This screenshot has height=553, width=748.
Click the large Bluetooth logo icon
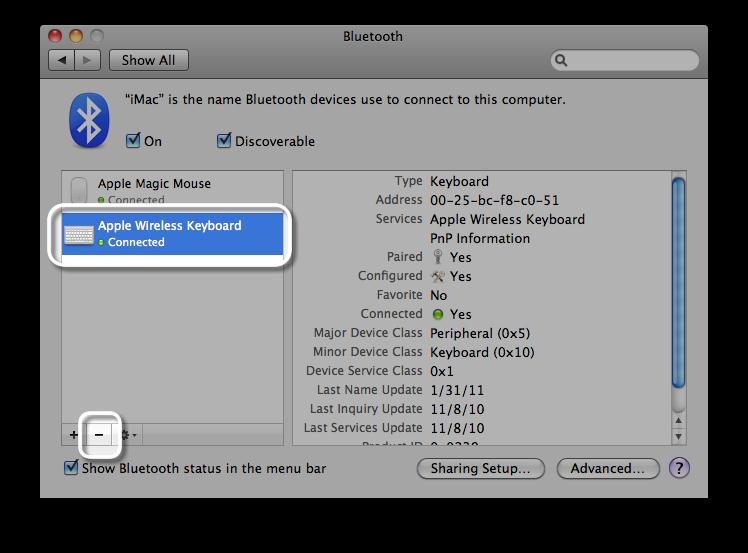pyautogui.click(x=88, y=120)
